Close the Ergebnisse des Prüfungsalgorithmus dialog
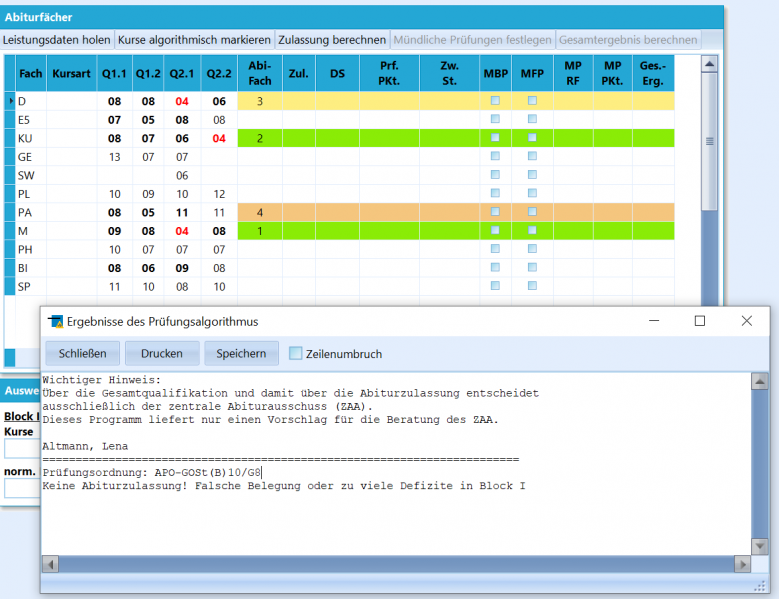This screenshot has width=779, height=599. point(746,321)
